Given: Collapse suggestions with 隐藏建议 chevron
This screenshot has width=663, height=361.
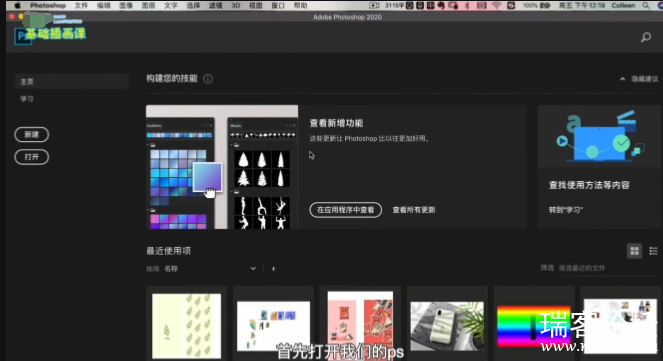Looking at the screenshot, I should (622, 79).
